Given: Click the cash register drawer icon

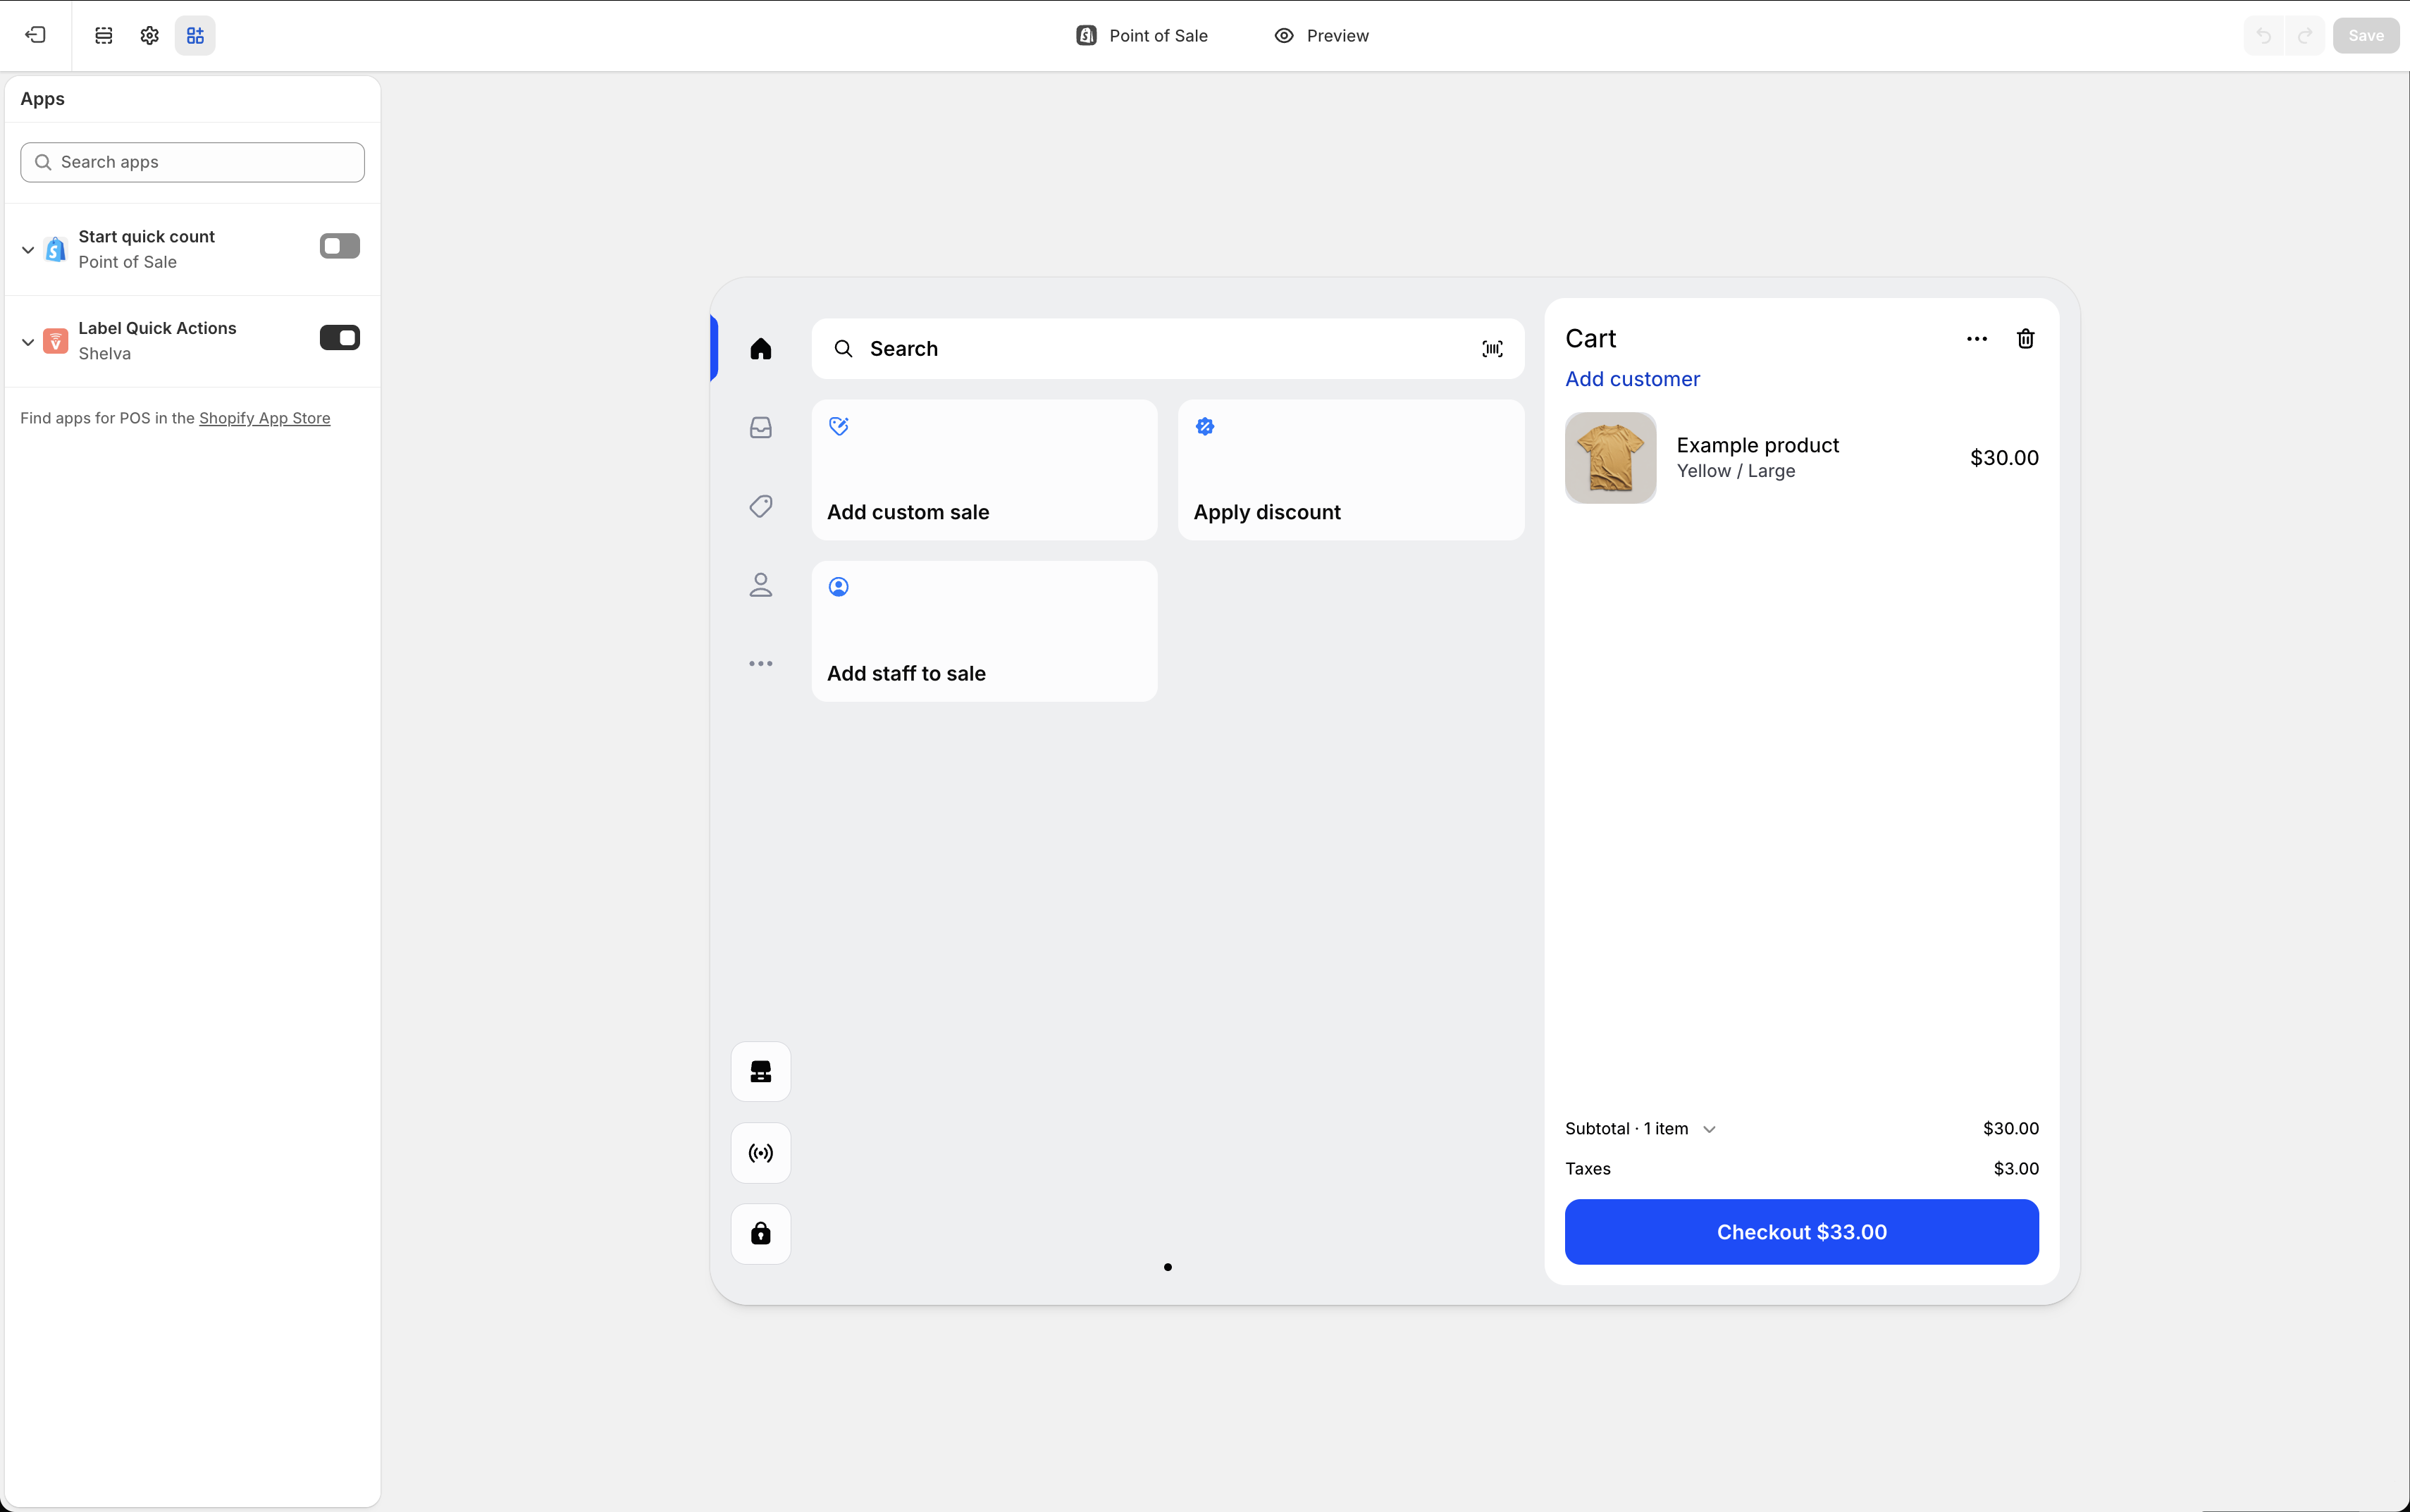Looking at the screenshot, I should click(761, 1072).
